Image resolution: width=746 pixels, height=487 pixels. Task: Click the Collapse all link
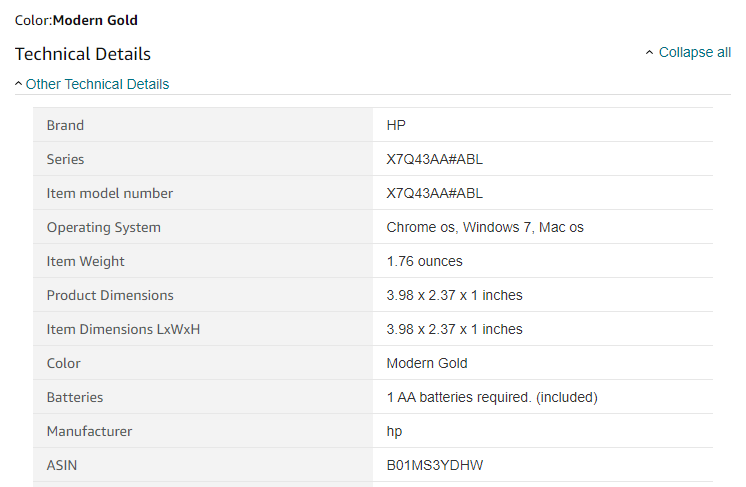click(694, 52)
